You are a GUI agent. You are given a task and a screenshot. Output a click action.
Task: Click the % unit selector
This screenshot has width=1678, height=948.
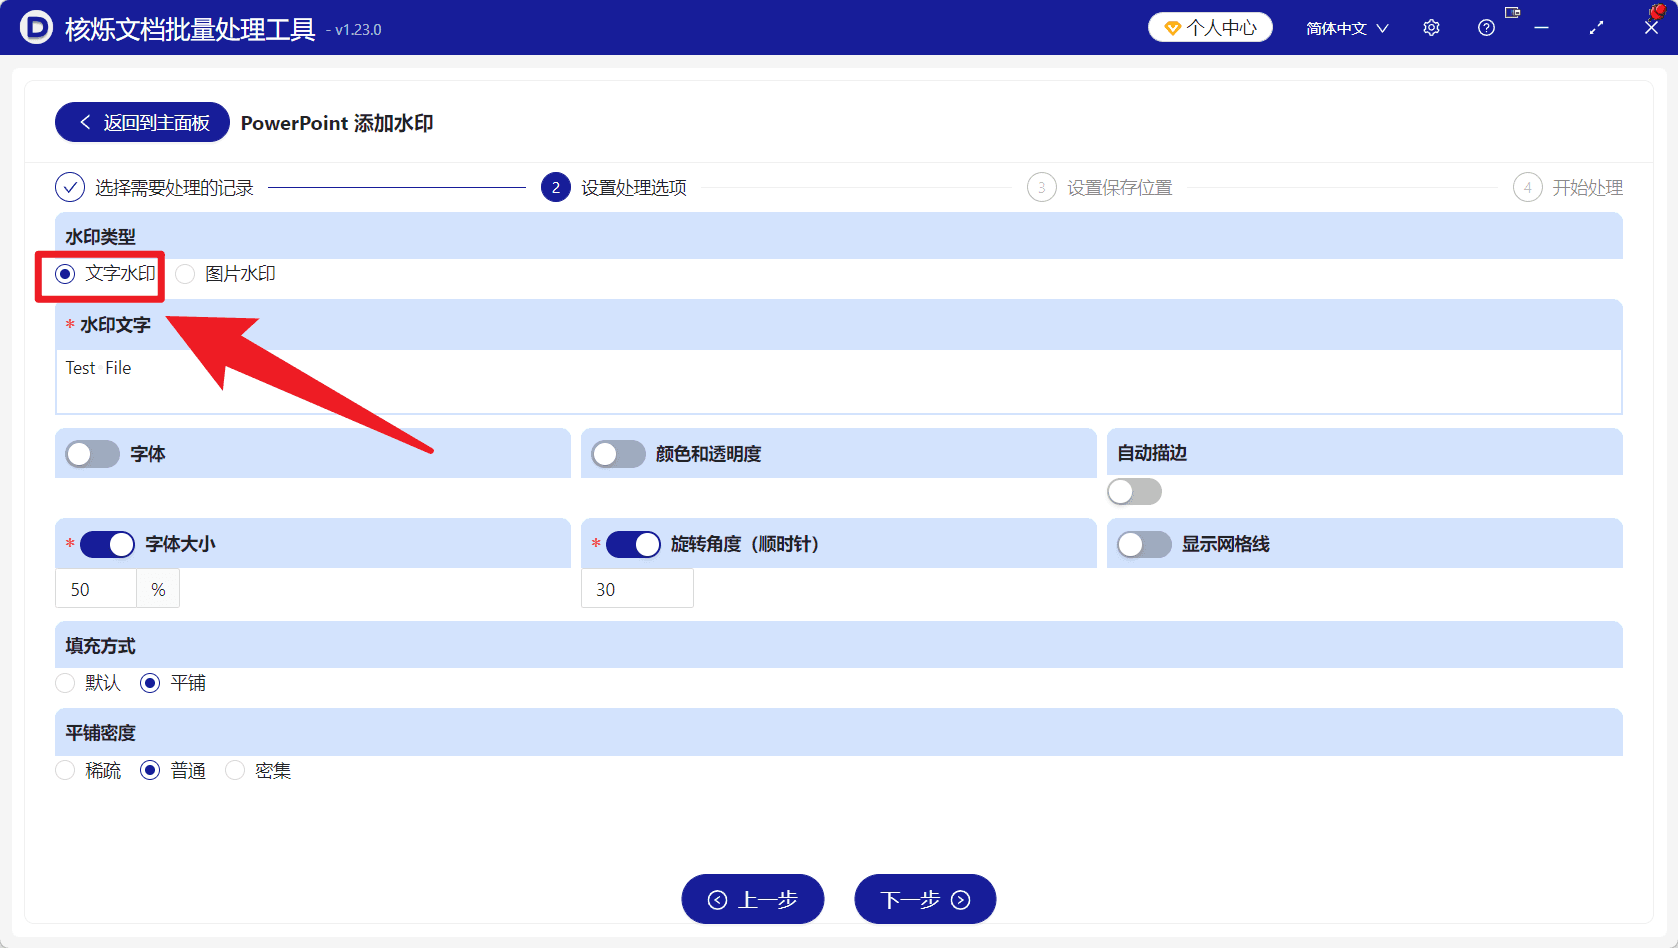tap(158, 589)
